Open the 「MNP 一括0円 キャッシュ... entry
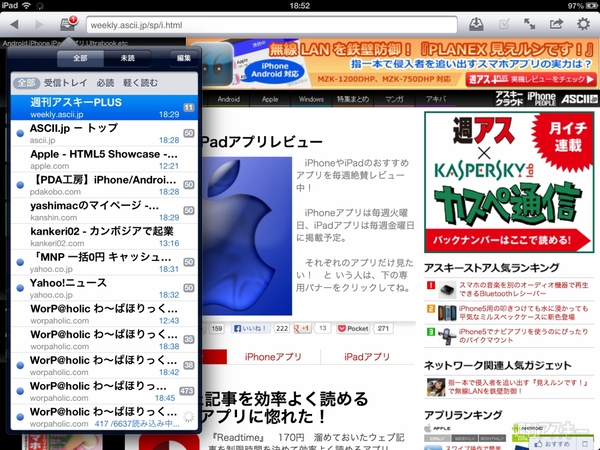This screenshot has width=600, height=450. click(104, 262)
